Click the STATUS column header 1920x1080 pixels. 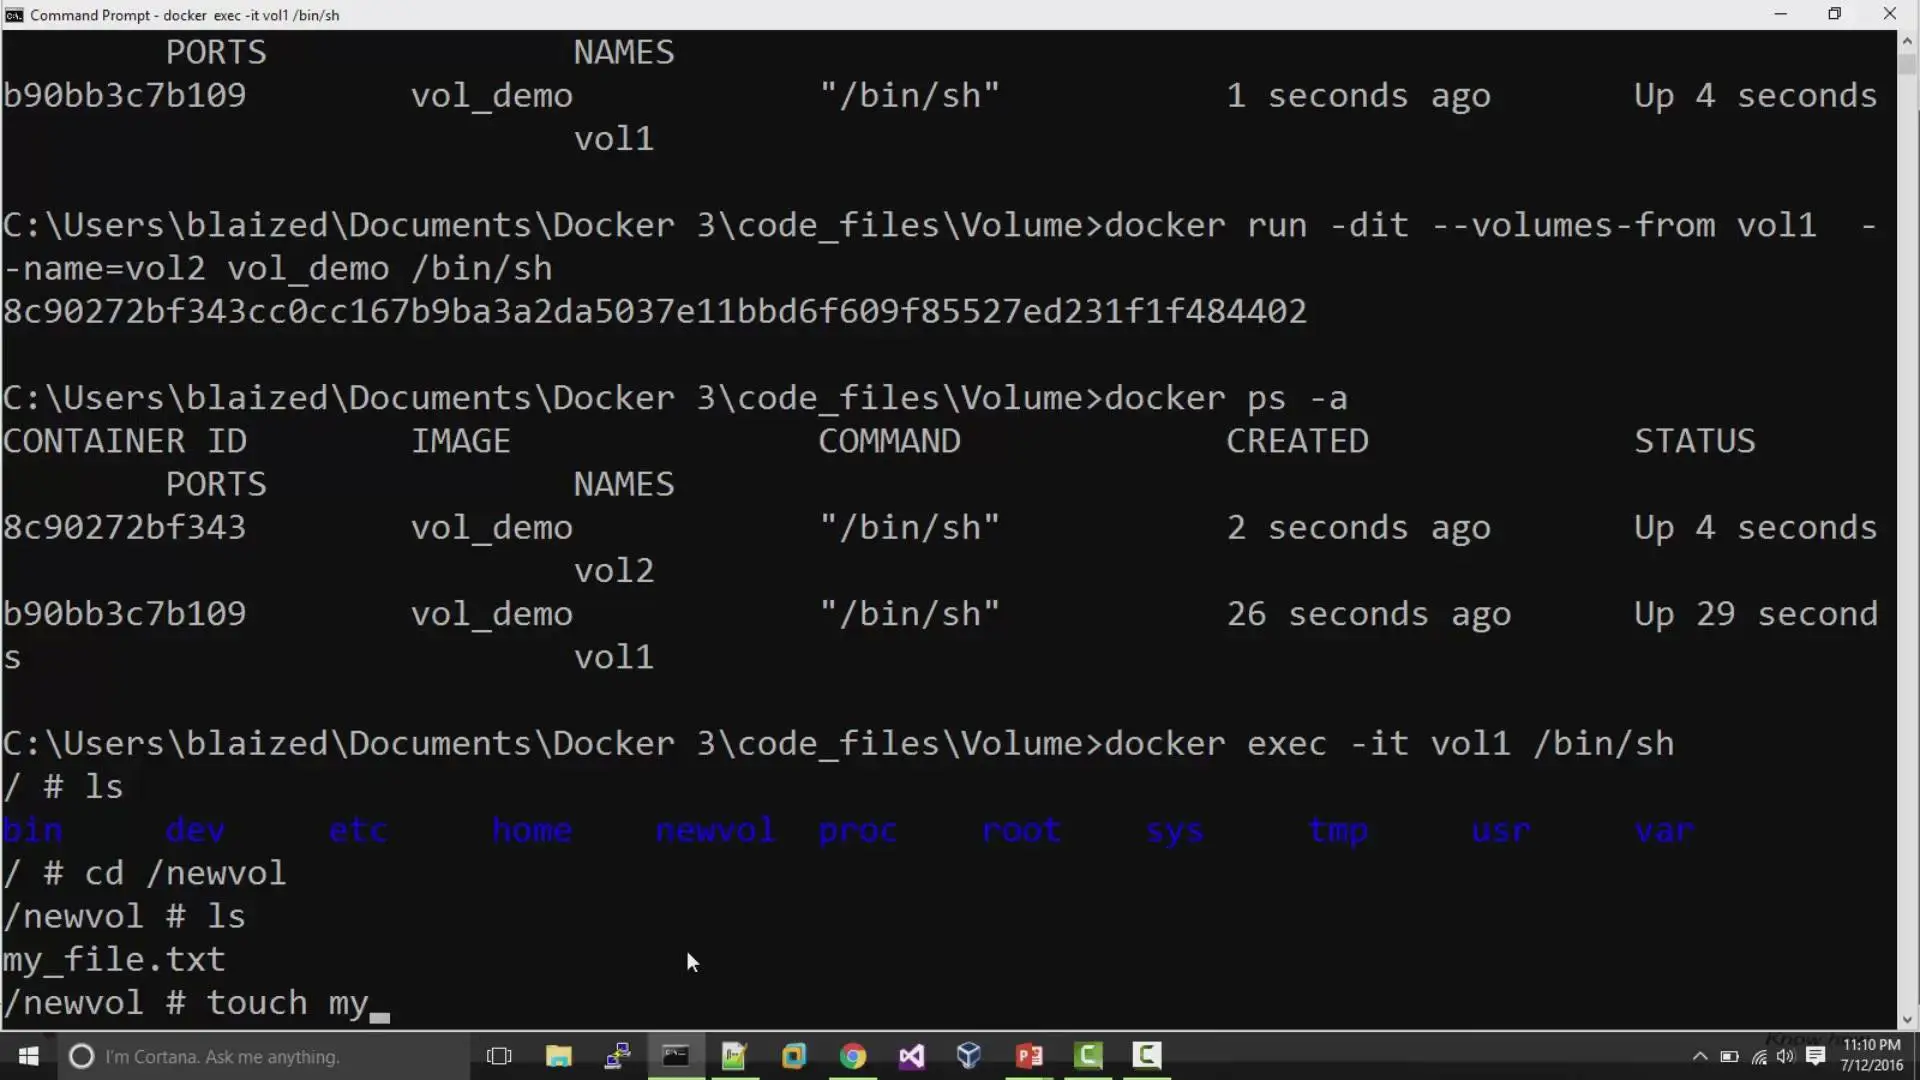[x=1695, y=441]
